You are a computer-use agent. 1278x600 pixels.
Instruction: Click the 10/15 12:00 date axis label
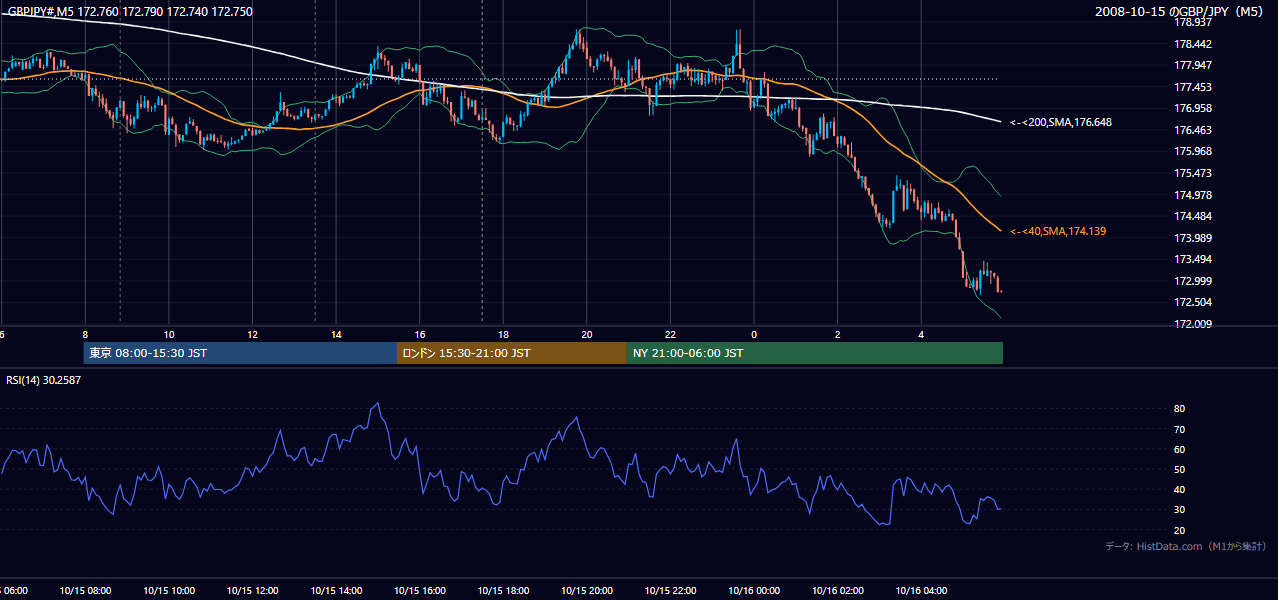tap(252, 591)
